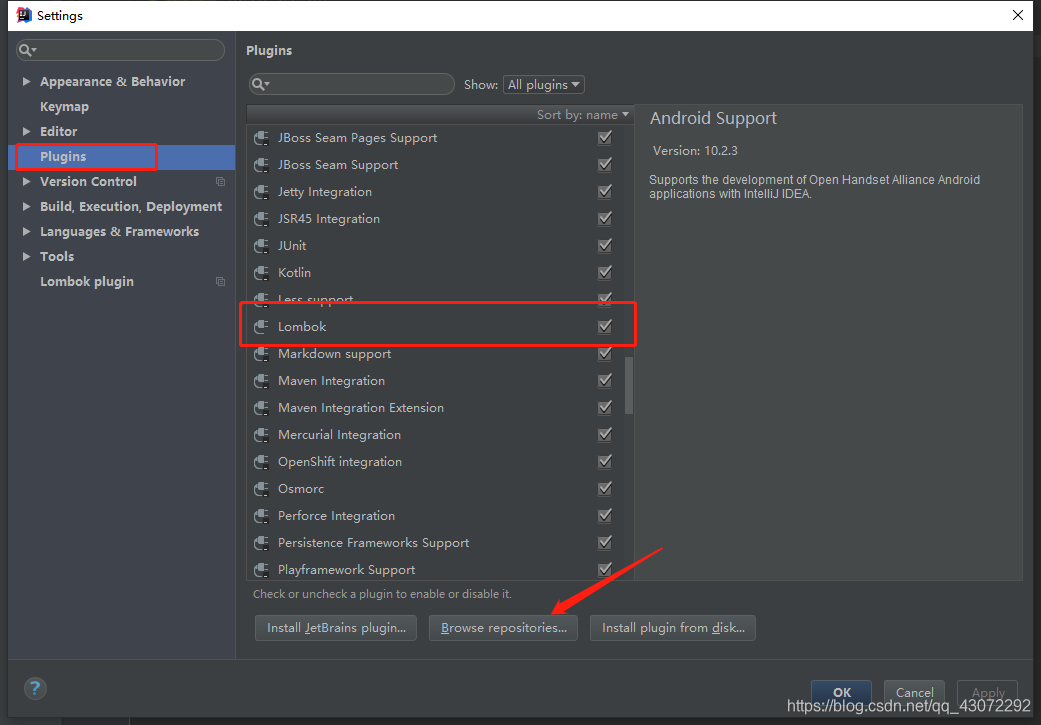The height and width of the screenshot is (725, 1041).
Task: Disable the JBoss Seam Pages Support plugin checkbox
Action: (x=605, y=137)
